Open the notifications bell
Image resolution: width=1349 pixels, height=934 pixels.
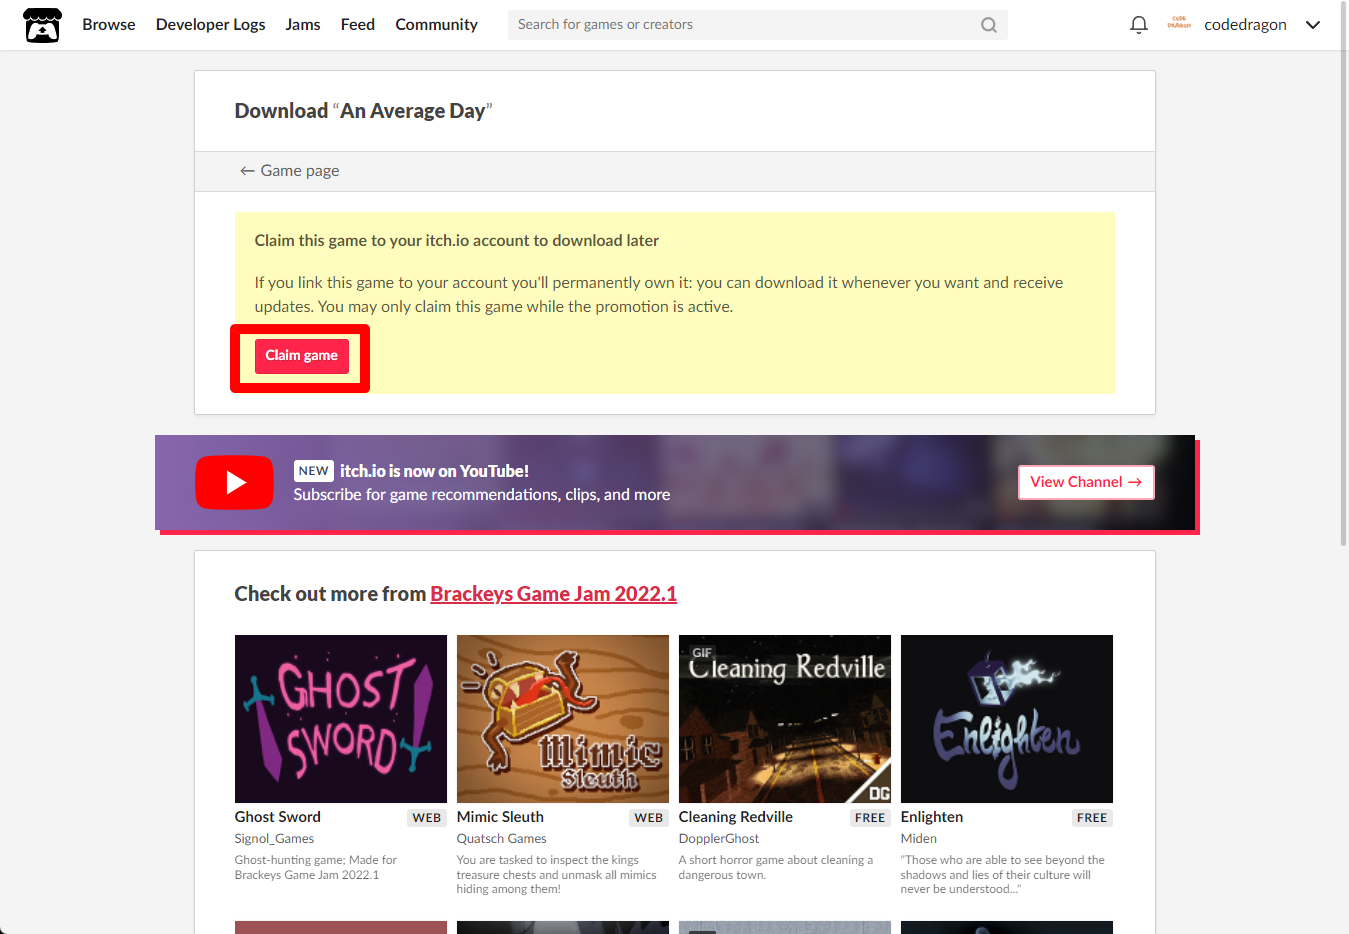(x=1138, y=25)
